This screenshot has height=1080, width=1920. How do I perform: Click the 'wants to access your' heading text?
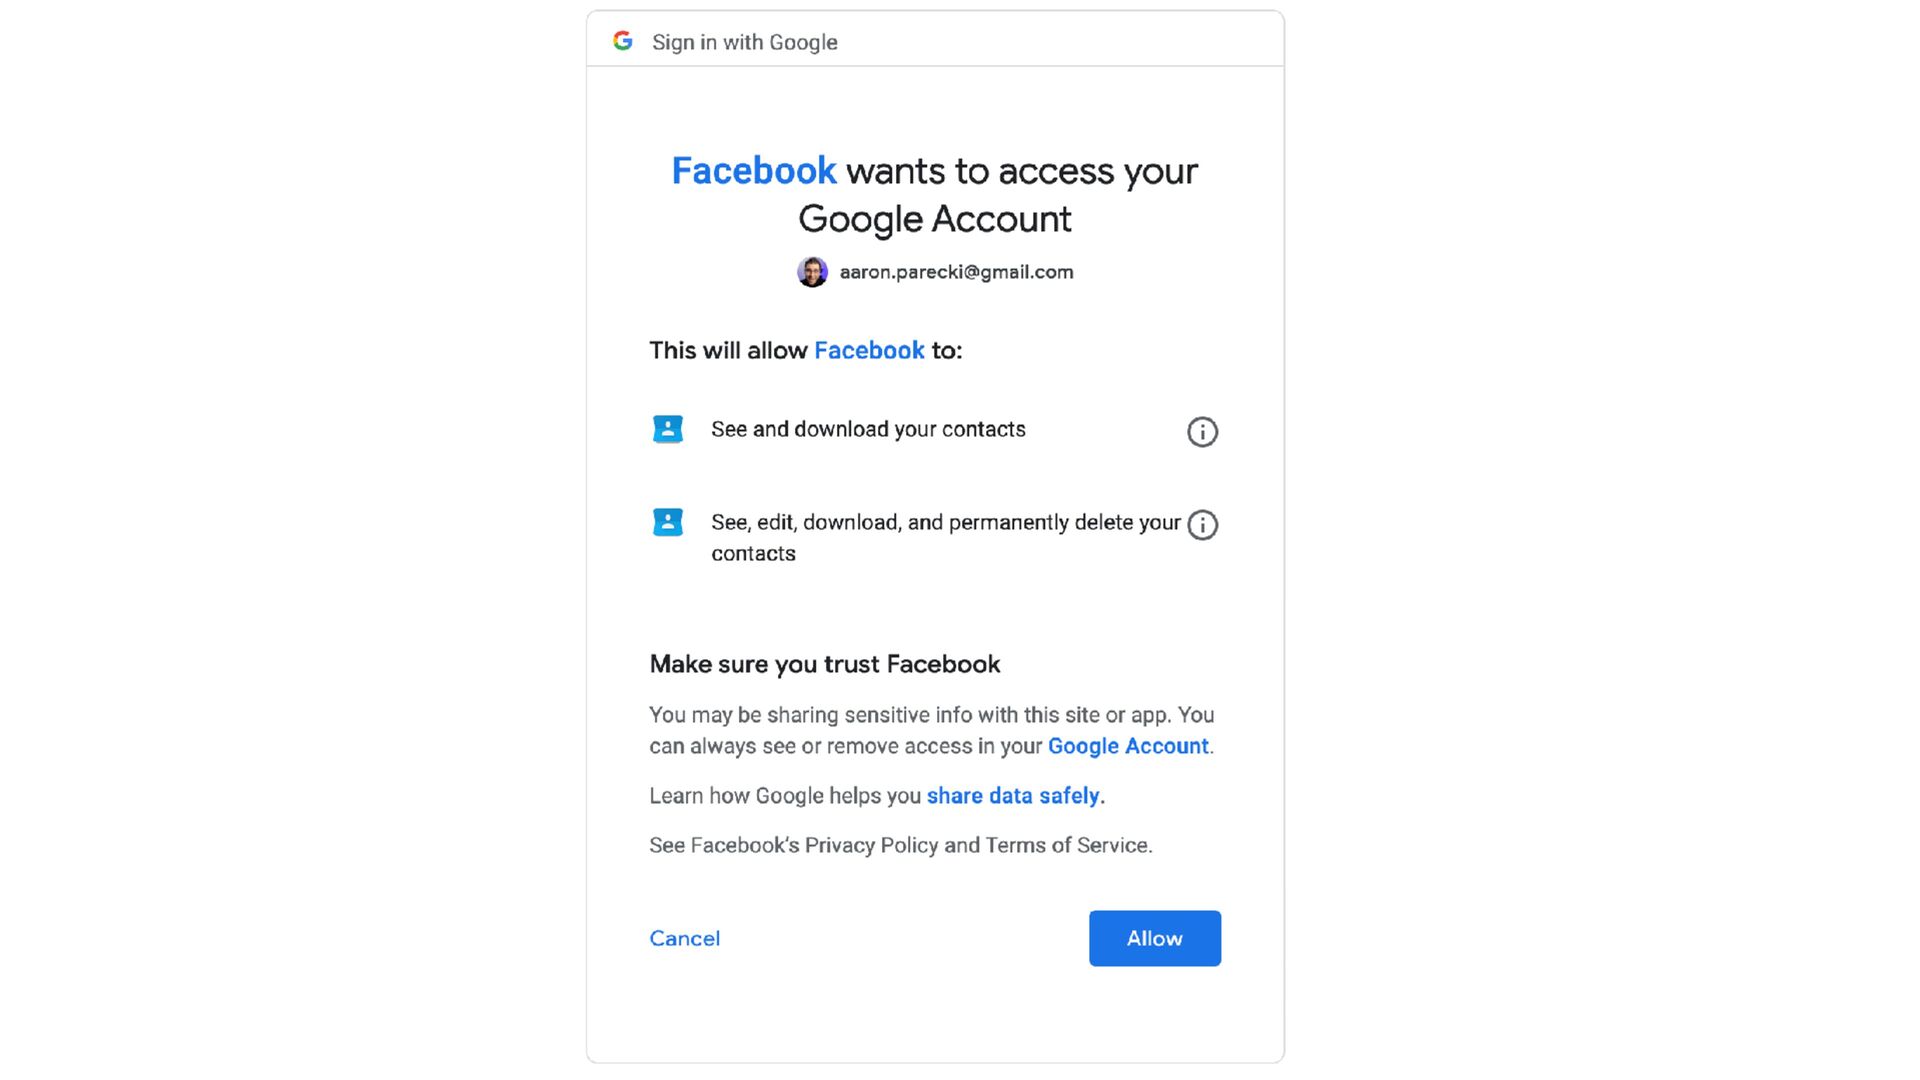pos(1021,171)
